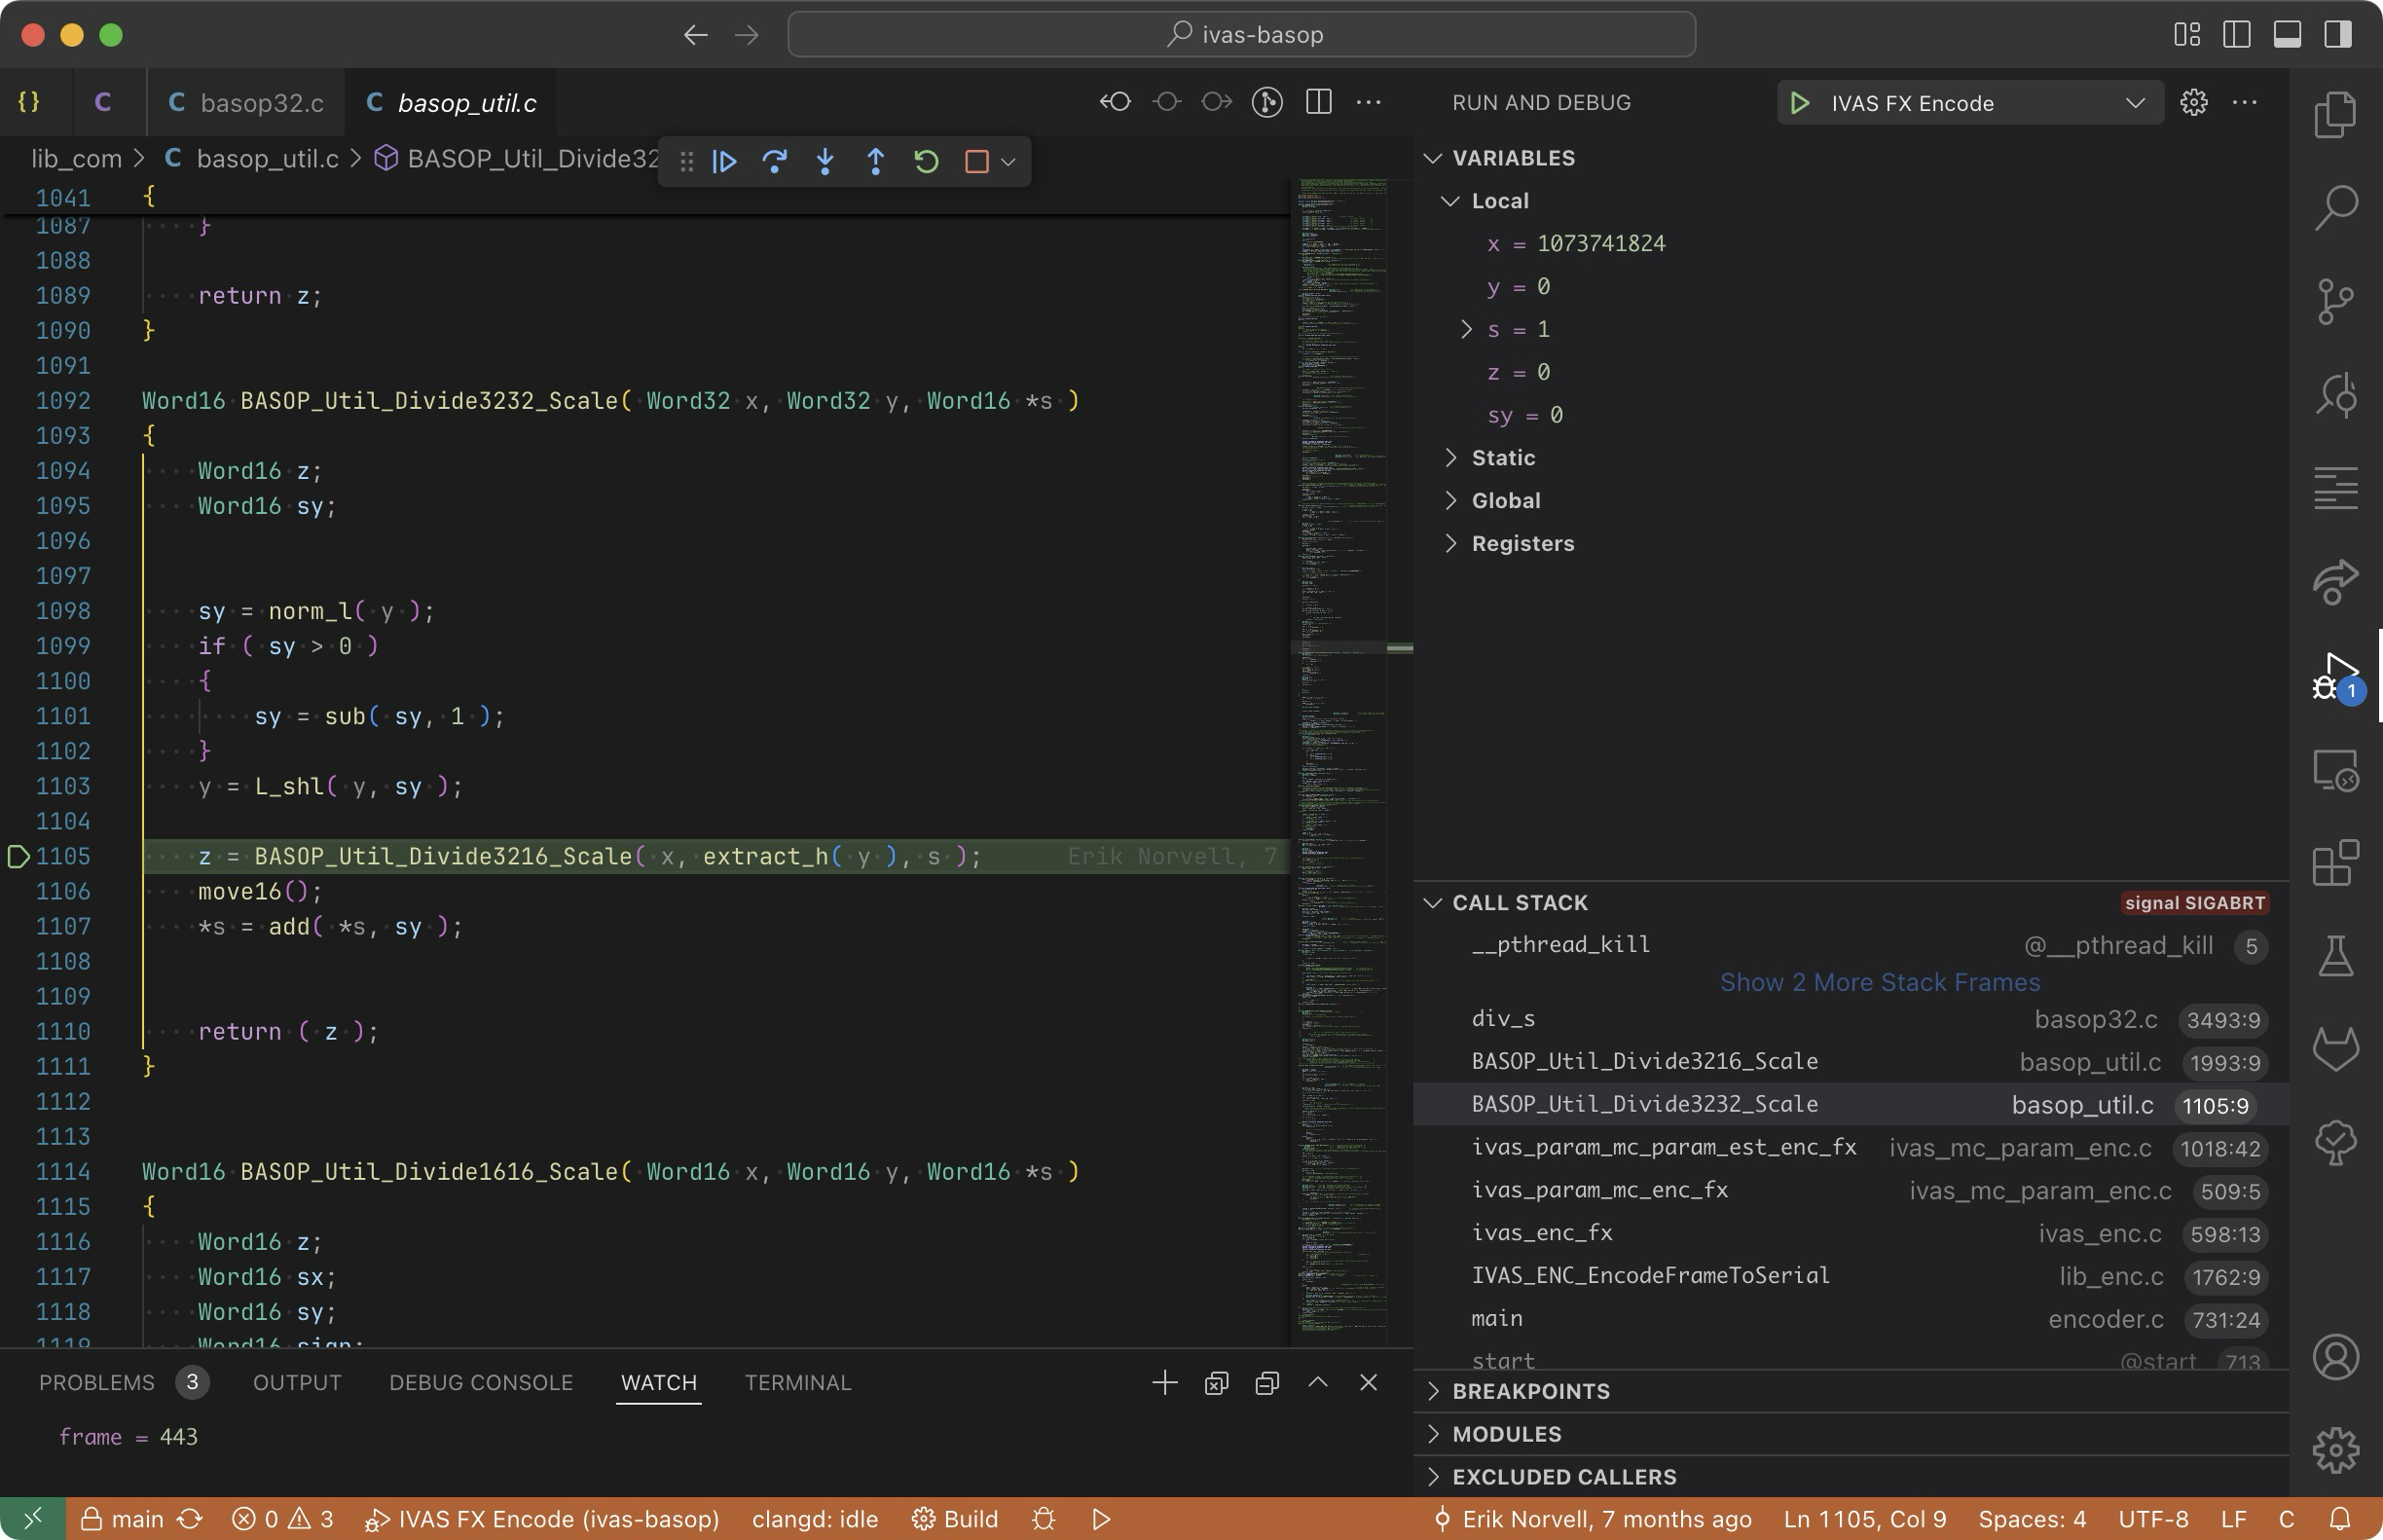This screenshot has height=1540, width=2383.
Task: Click the debug Continue button
Action: pyautogui.click(x=724, y=161)
